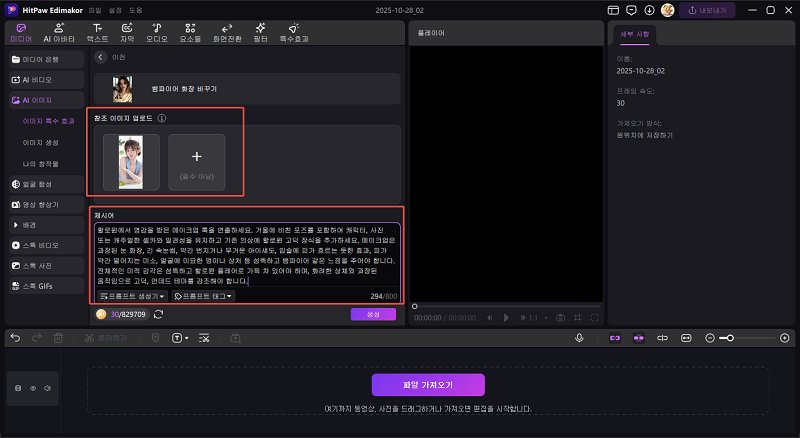
Task: Take a snapshot of the preview
Action: 560,318
